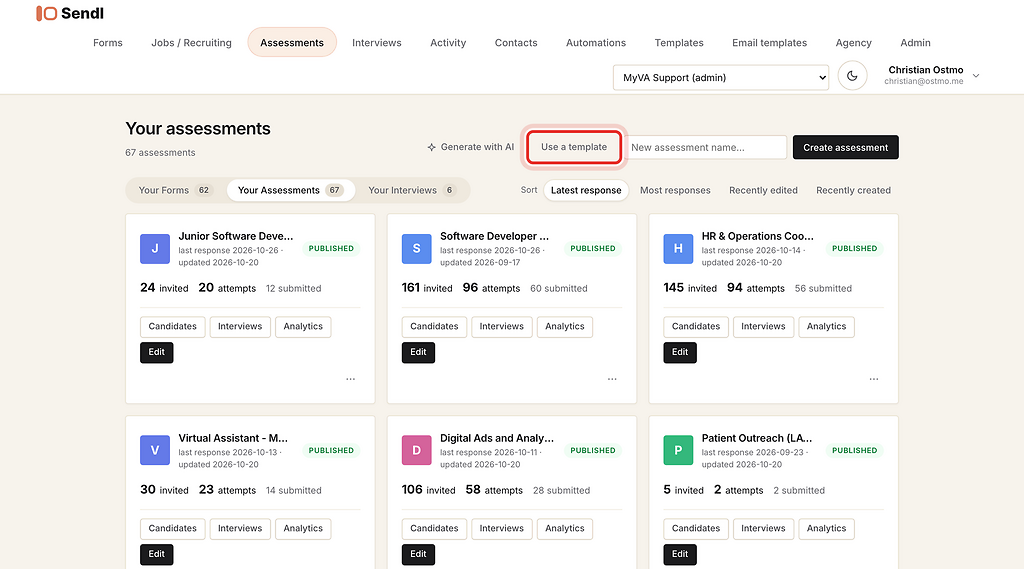The image size is (1024, 569).
Task: Edit Digital Ads and Analytics assessment
Action: click(418, 554)
